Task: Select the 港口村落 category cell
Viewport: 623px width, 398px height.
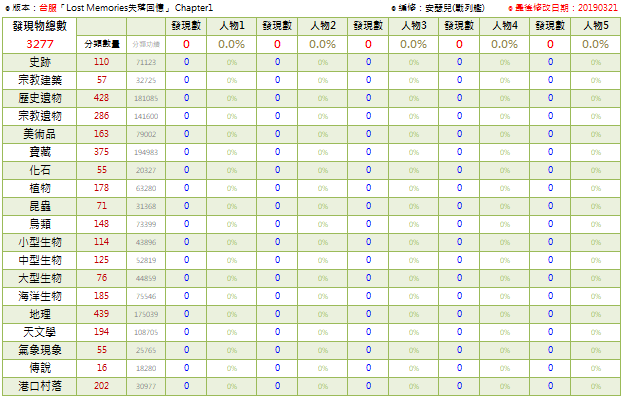Action: [x=39, y=386]
